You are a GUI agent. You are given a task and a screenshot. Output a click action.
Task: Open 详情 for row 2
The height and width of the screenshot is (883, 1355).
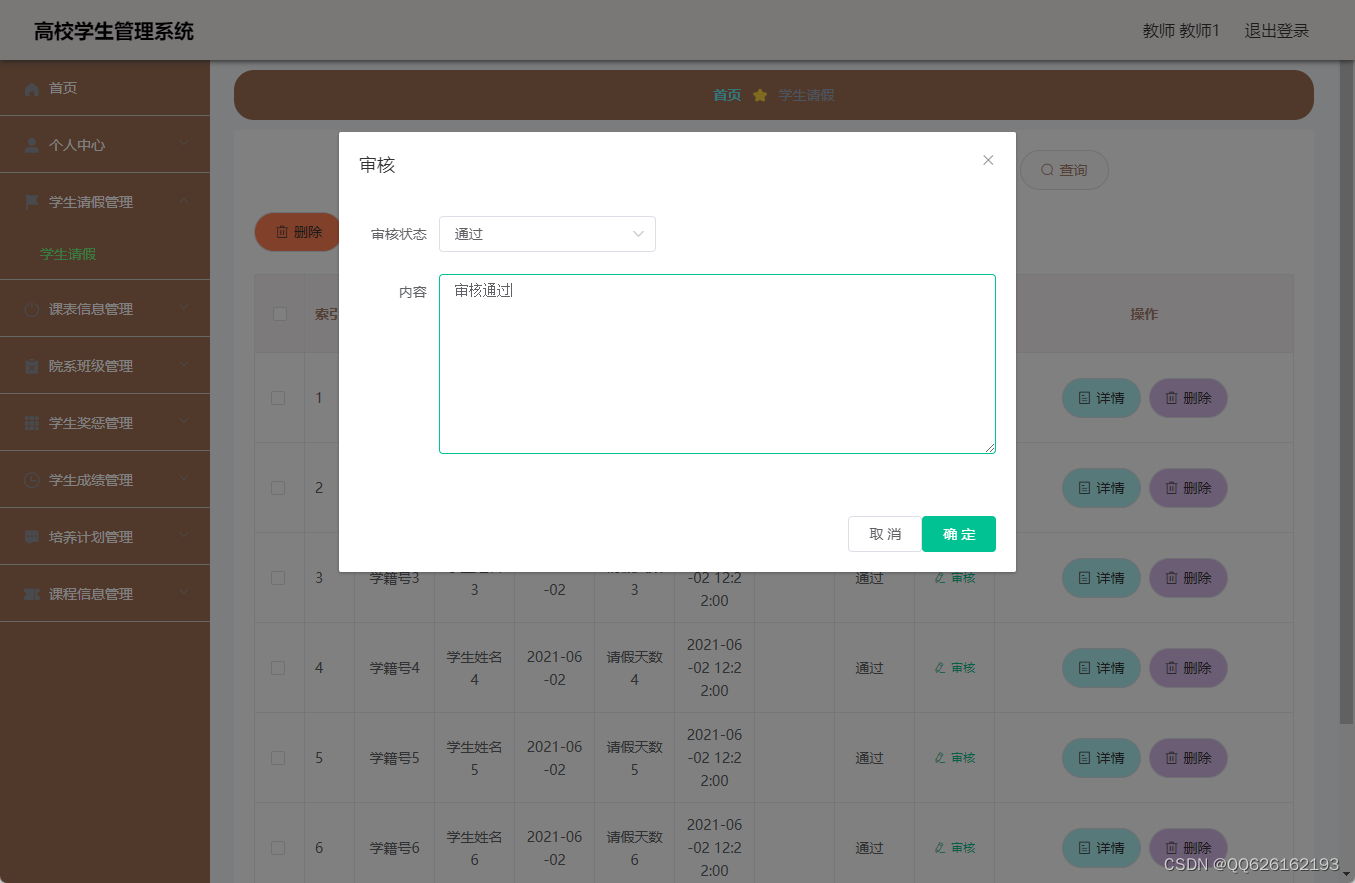point(1101,488)
